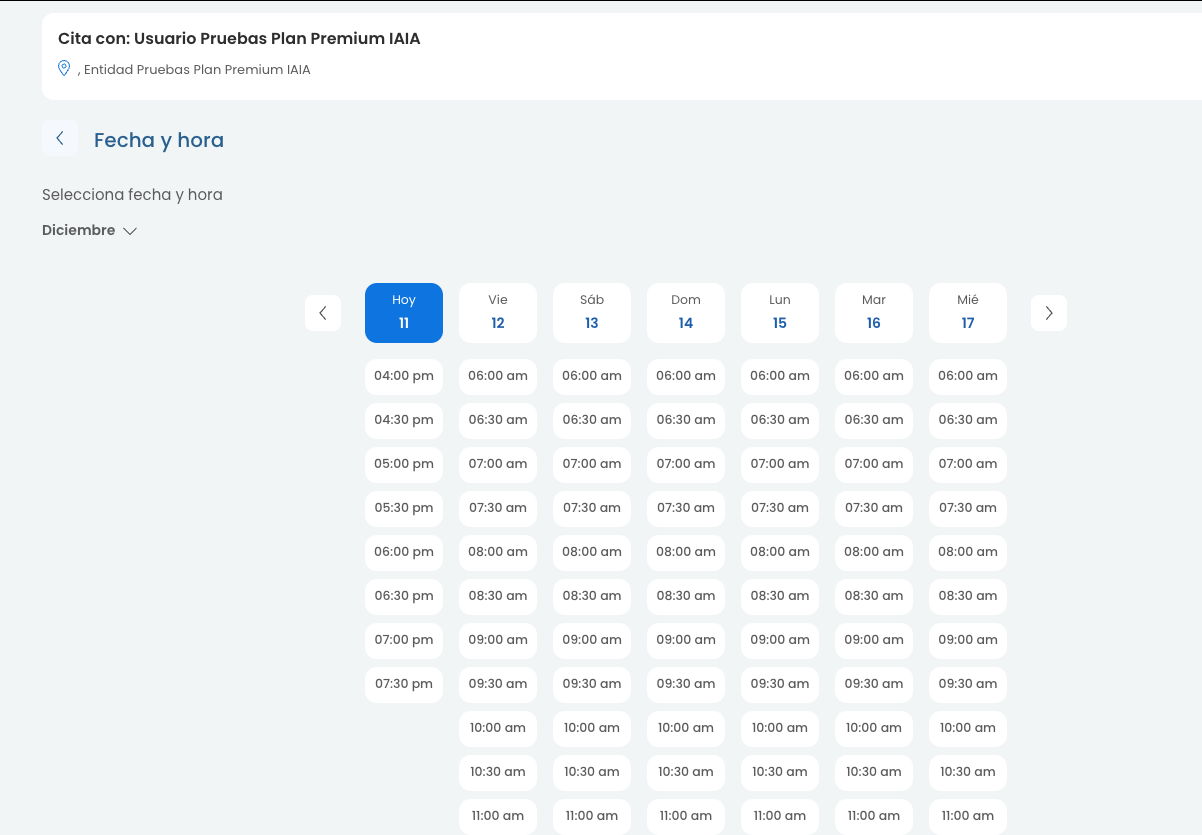
Task: Choose Sáb 13 in the date row
Action: (592, 312)
